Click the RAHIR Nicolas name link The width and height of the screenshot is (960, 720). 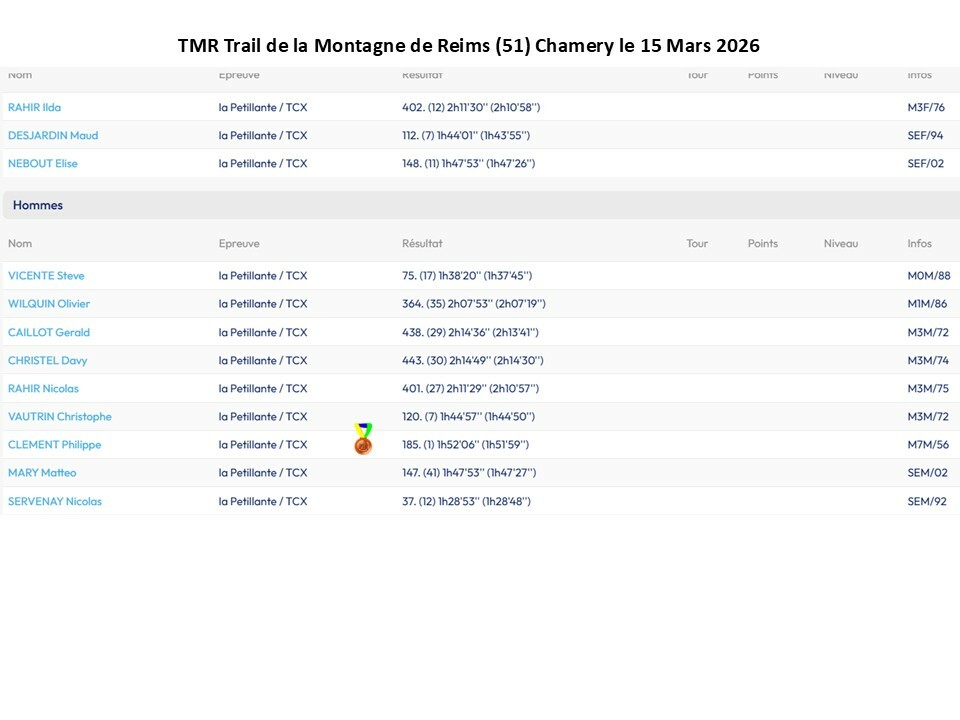click(43, 388)
